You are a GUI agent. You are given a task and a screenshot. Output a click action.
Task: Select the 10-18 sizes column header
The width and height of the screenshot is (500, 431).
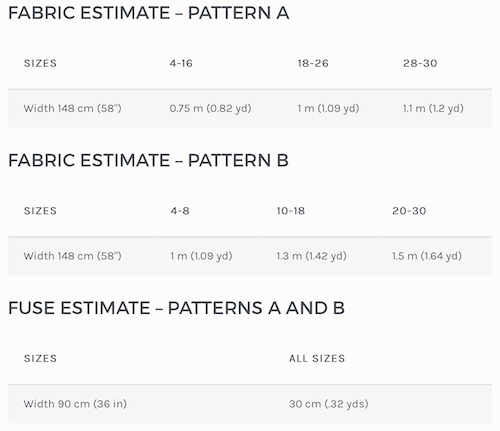coord(291,211)
